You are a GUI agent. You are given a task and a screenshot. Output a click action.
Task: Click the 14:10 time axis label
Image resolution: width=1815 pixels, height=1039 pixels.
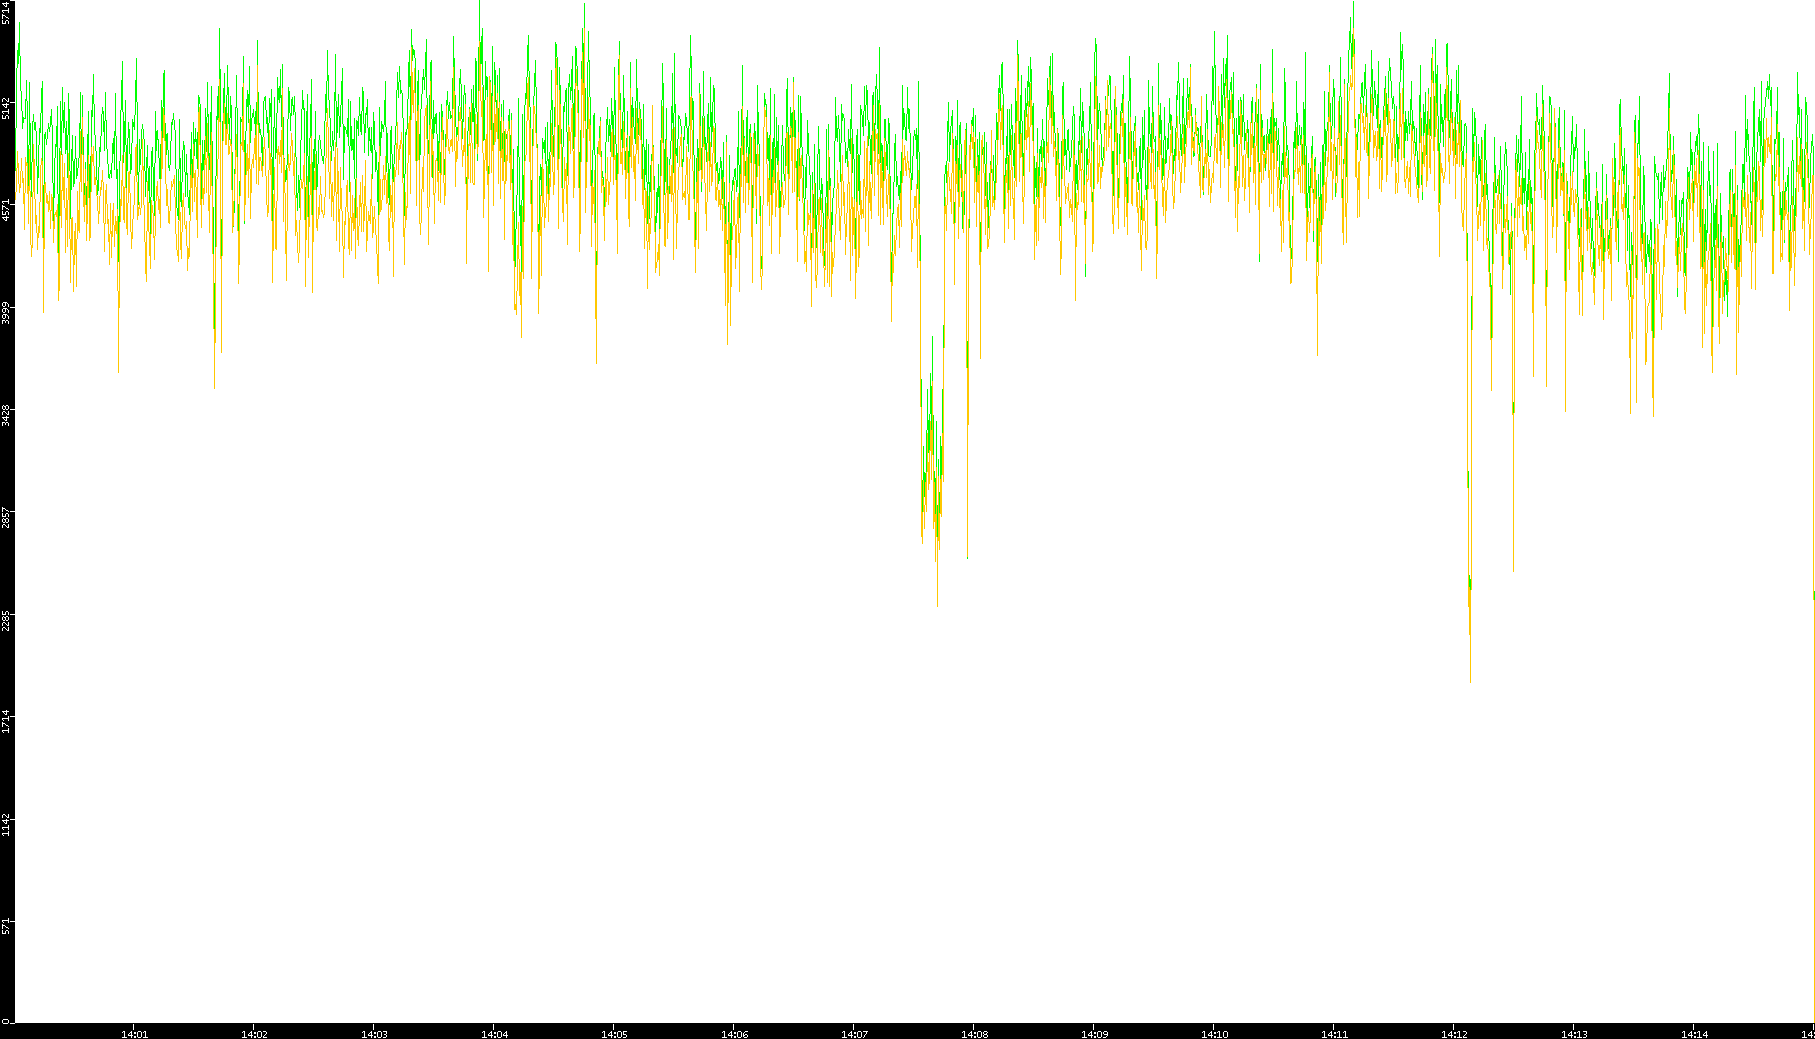pos(1214,1034)
